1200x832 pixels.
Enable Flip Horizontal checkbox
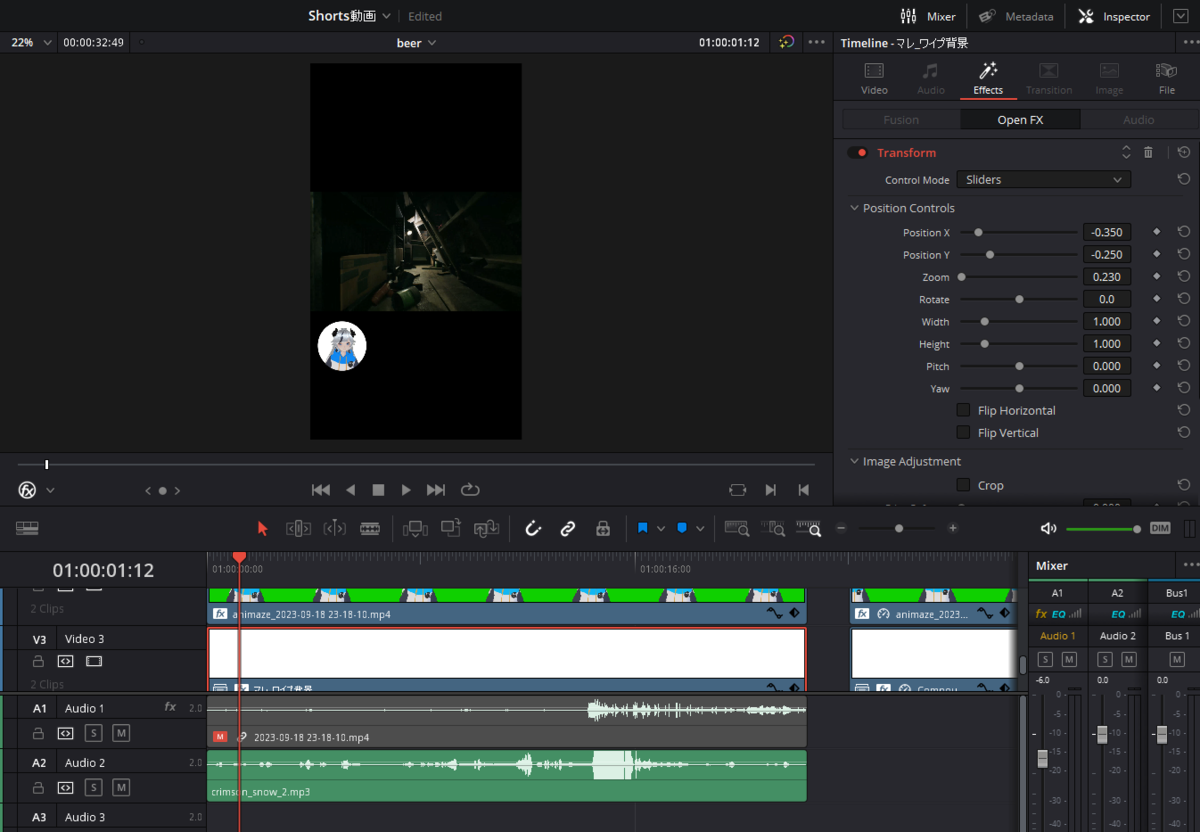[x=963, y=410]
